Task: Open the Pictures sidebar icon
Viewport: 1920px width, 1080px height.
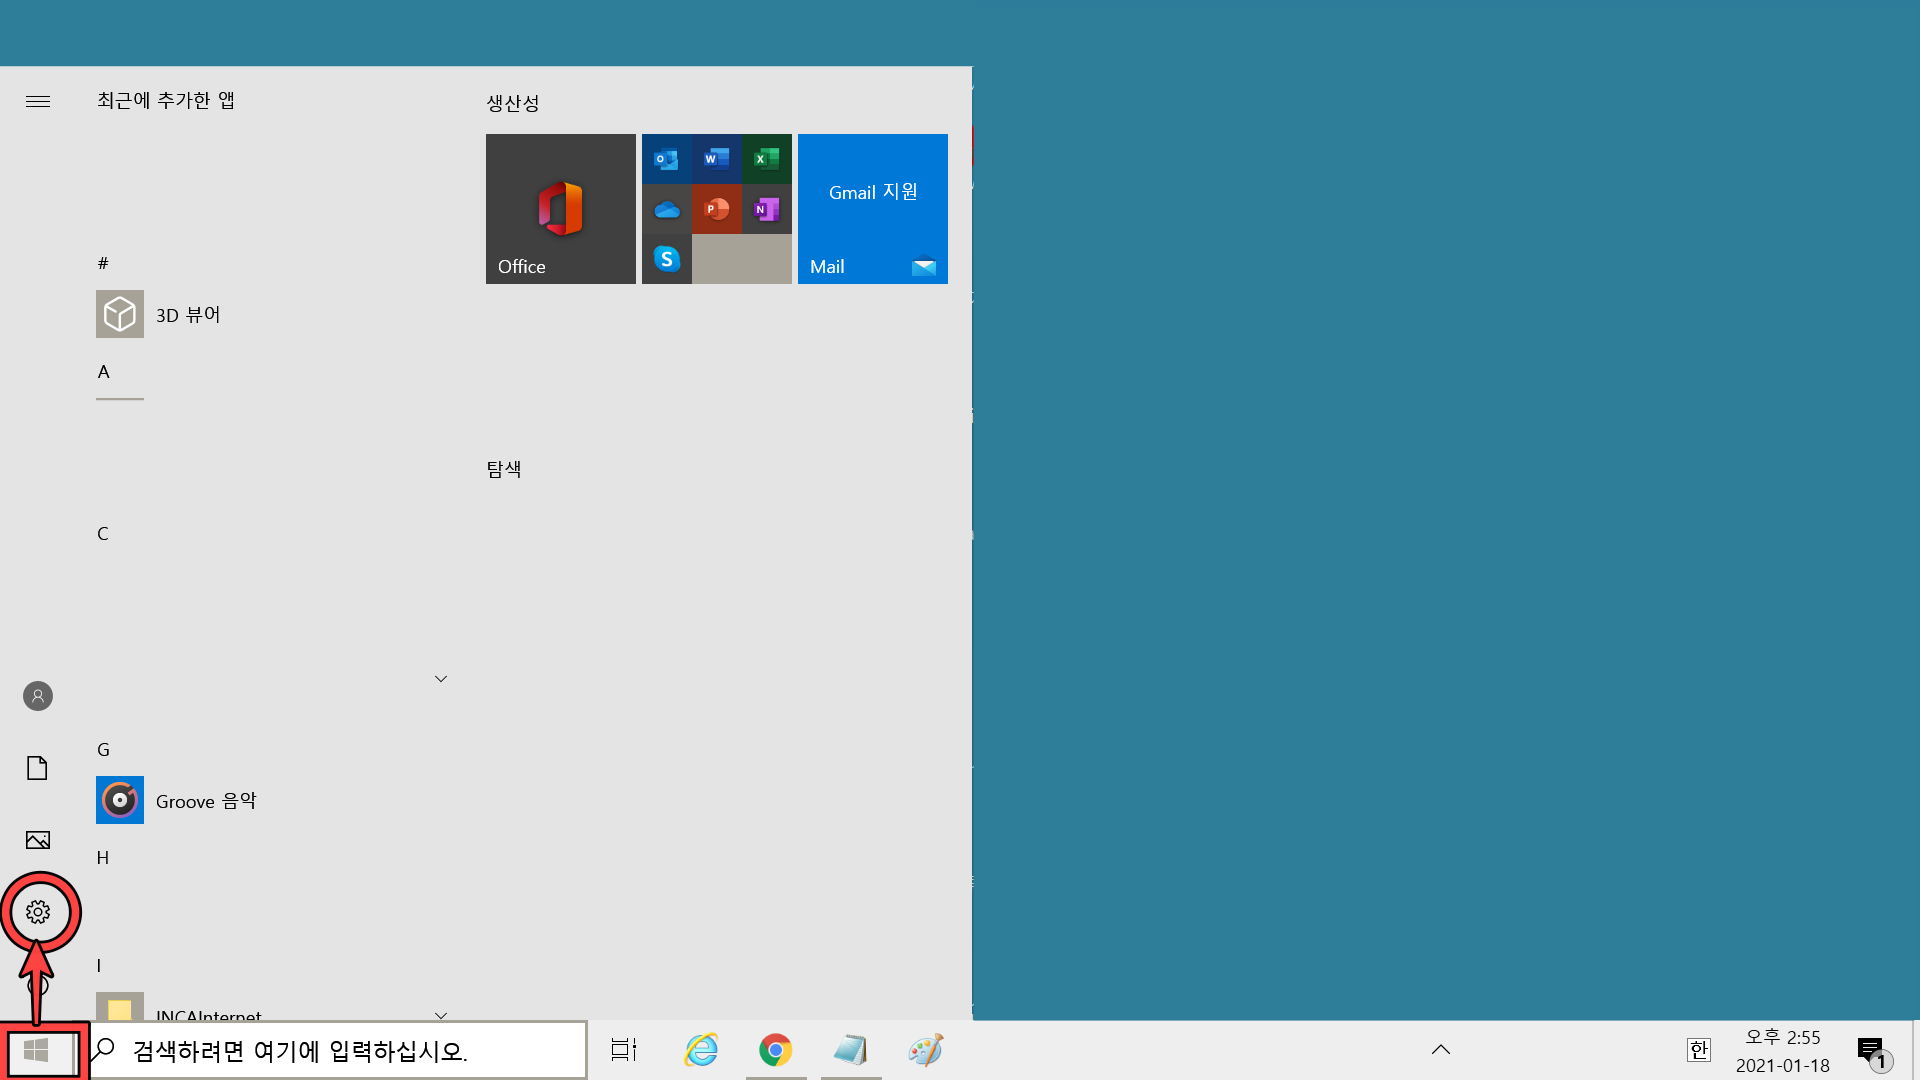Action: point(38,840)
